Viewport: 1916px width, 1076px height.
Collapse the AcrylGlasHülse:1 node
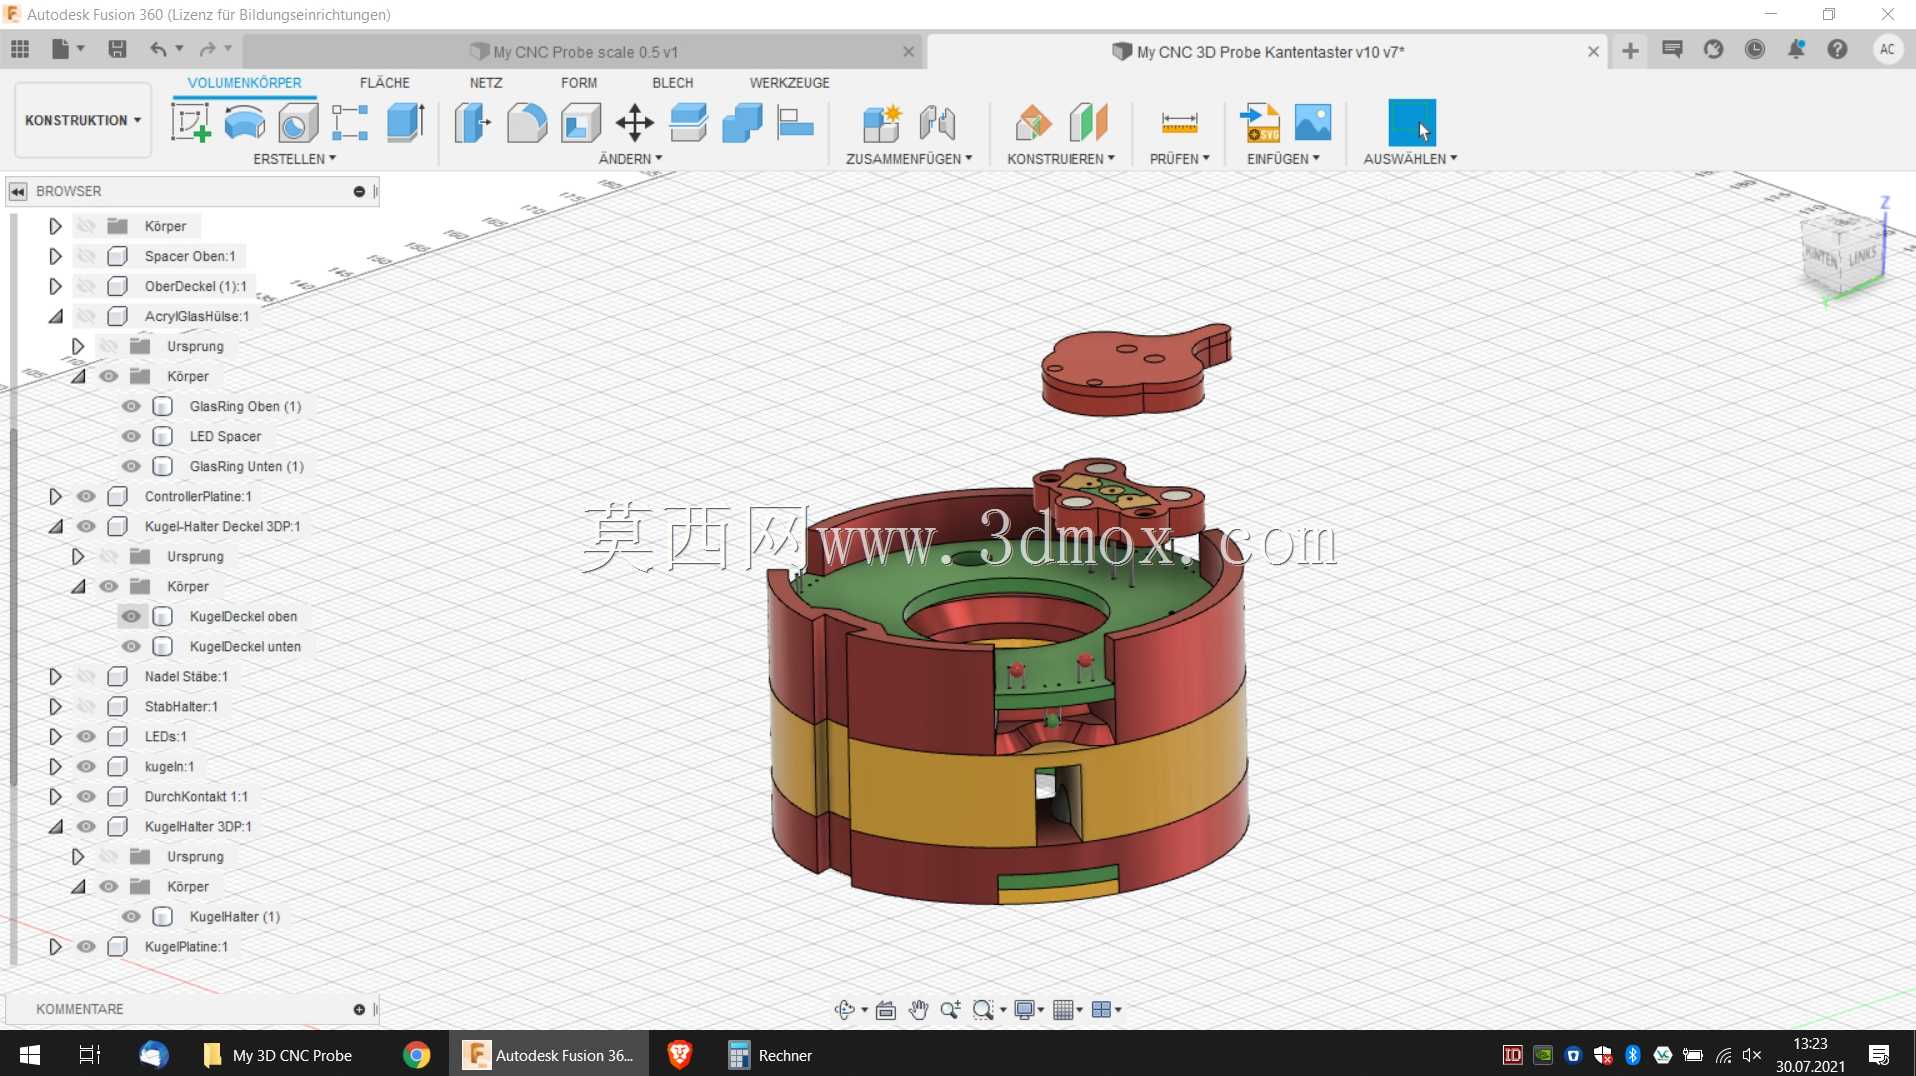click(x=55, y=316)
